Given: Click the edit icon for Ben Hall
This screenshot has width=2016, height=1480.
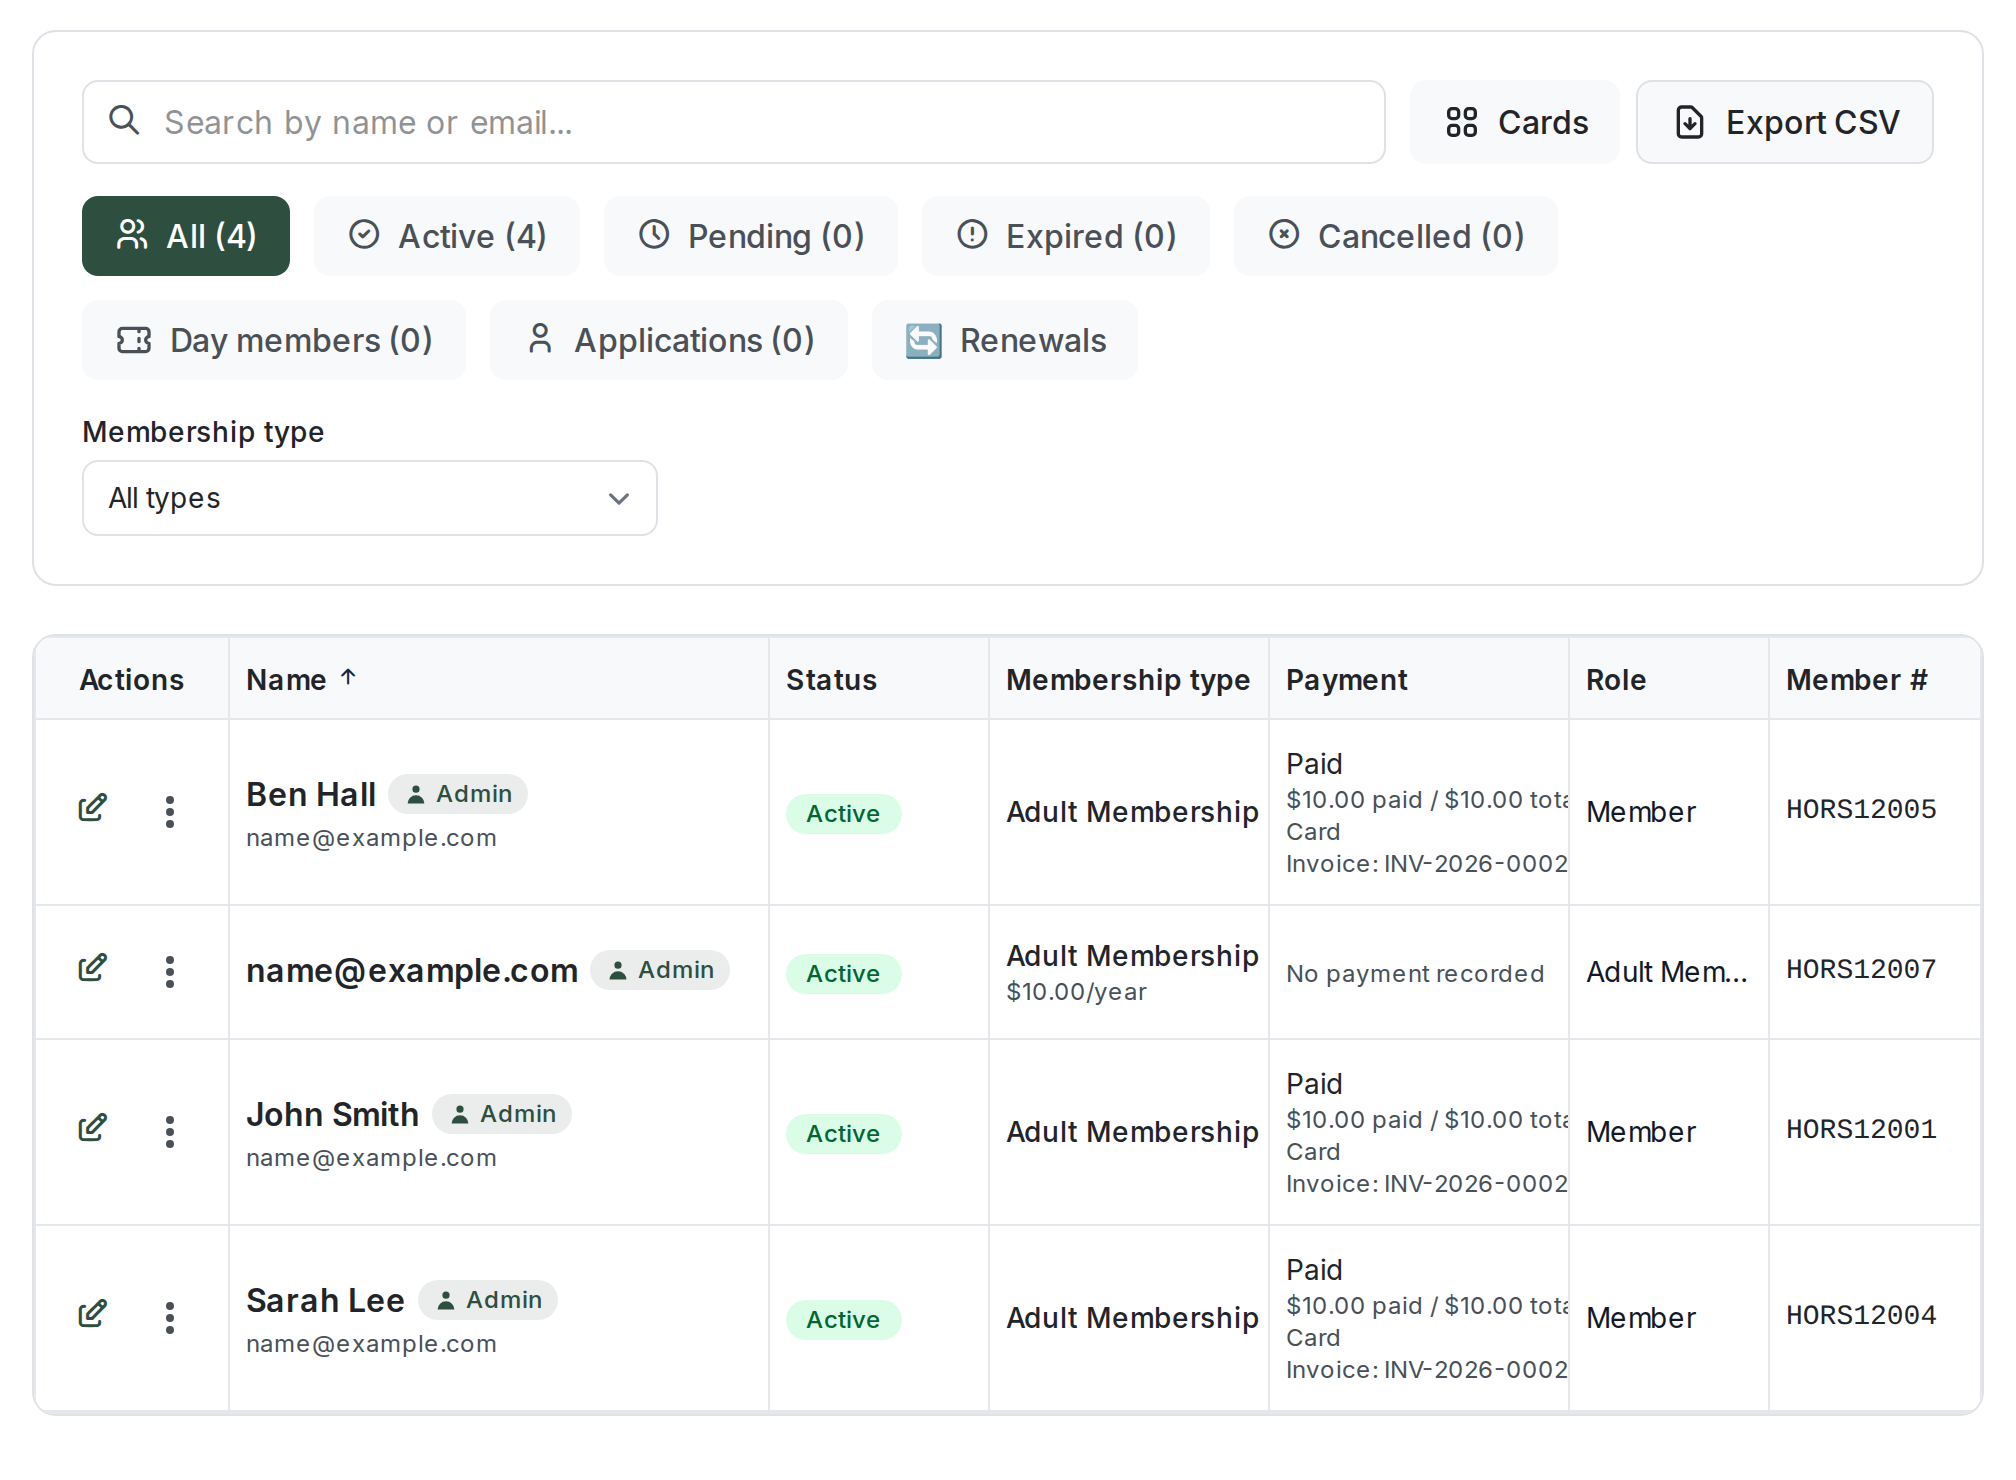Looking at the screenshot, I should point(93,808).
